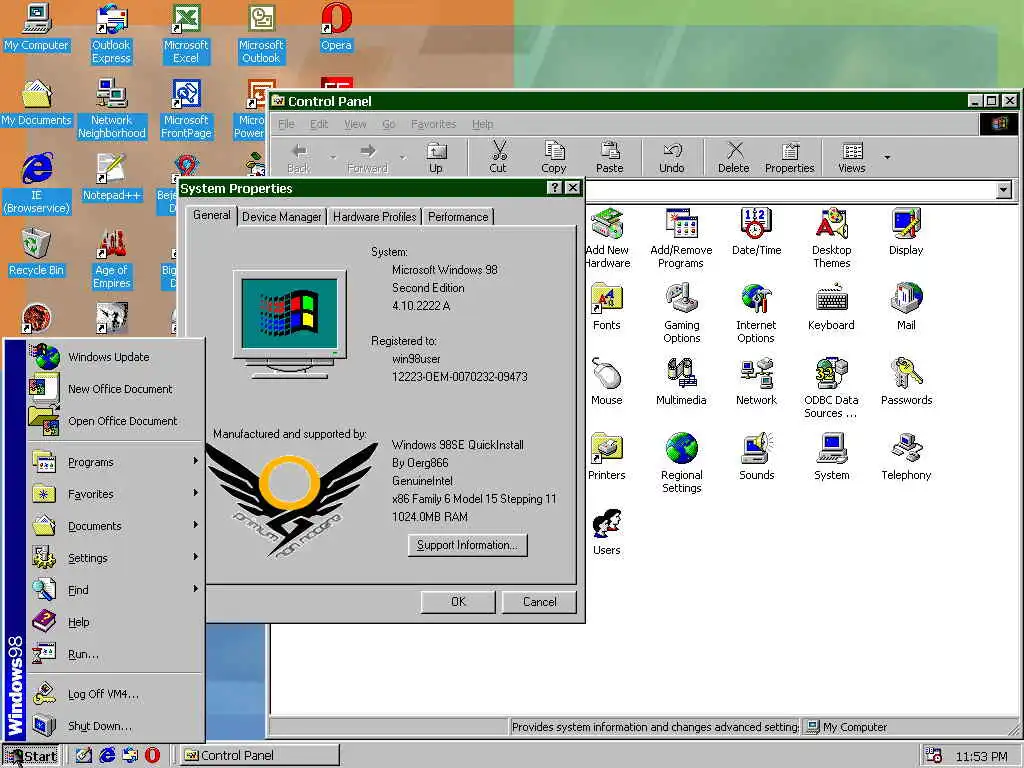Open Add/Remove Programs applet
1024x768 pixels.
click(681, 238)
